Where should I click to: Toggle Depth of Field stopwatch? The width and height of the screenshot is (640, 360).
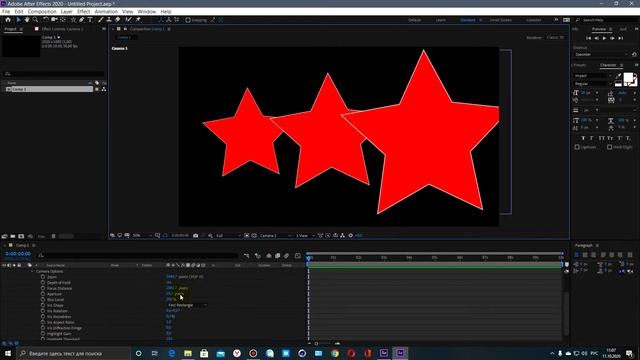[x=43, y=282]
